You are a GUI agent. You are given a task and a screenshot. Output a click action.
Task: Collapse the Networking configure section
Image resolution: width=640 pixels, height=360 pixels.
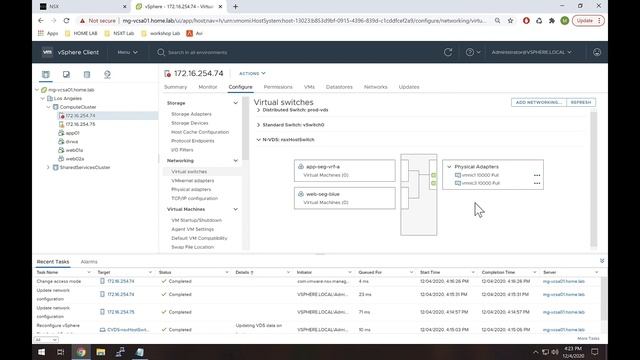coord(236,160)
